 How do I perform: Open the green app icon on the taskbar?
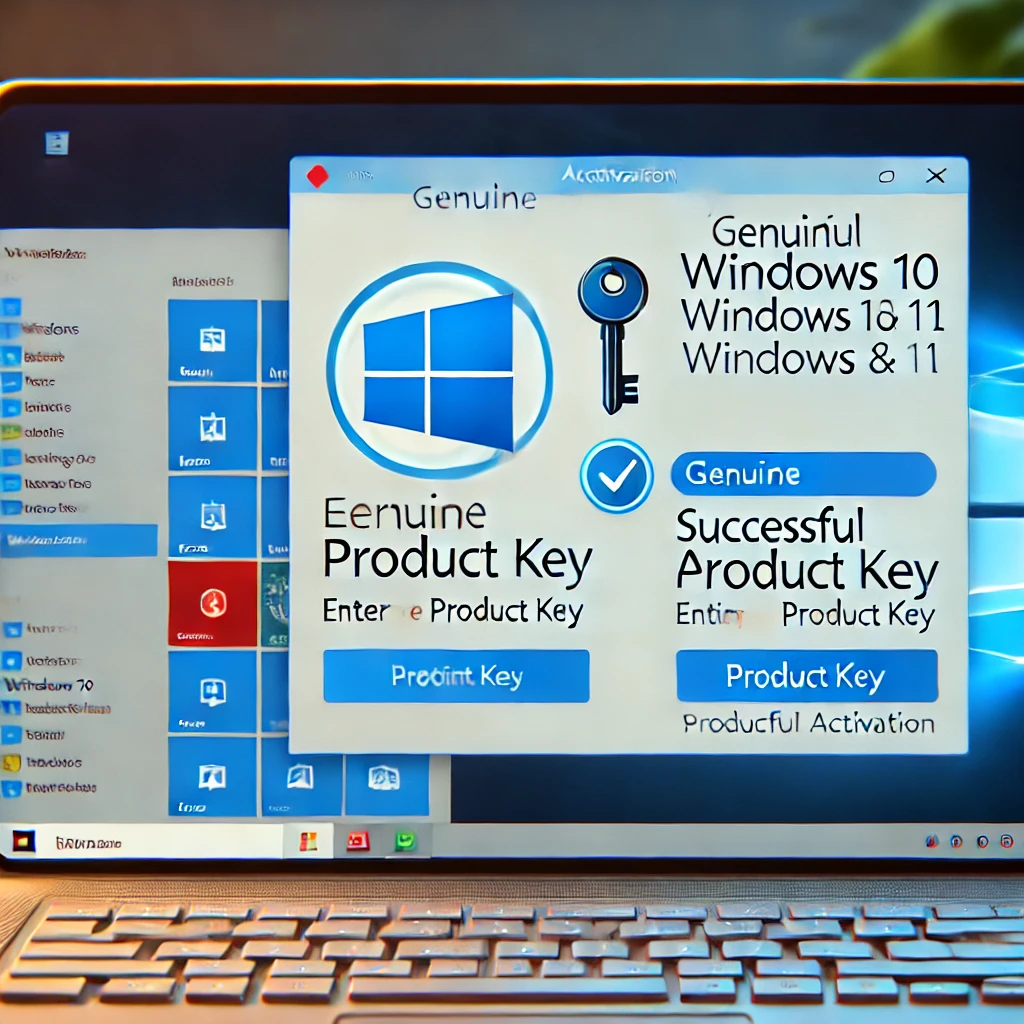tap(405, 841)
